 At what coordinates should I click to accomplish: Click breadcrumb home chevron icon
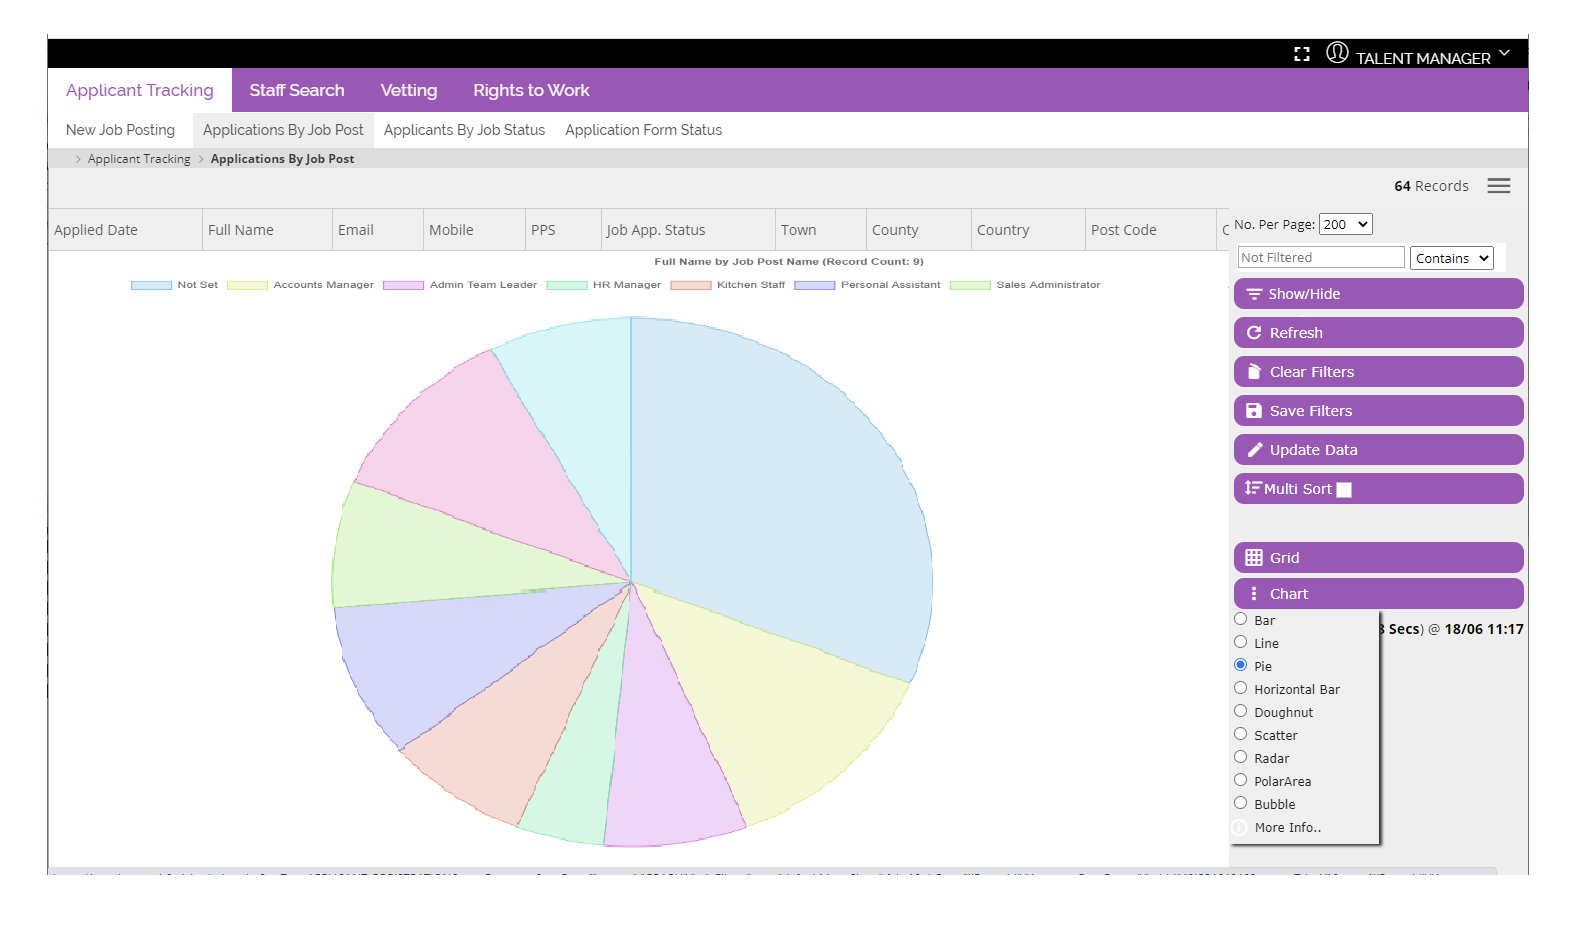click(x=78, y=159)
